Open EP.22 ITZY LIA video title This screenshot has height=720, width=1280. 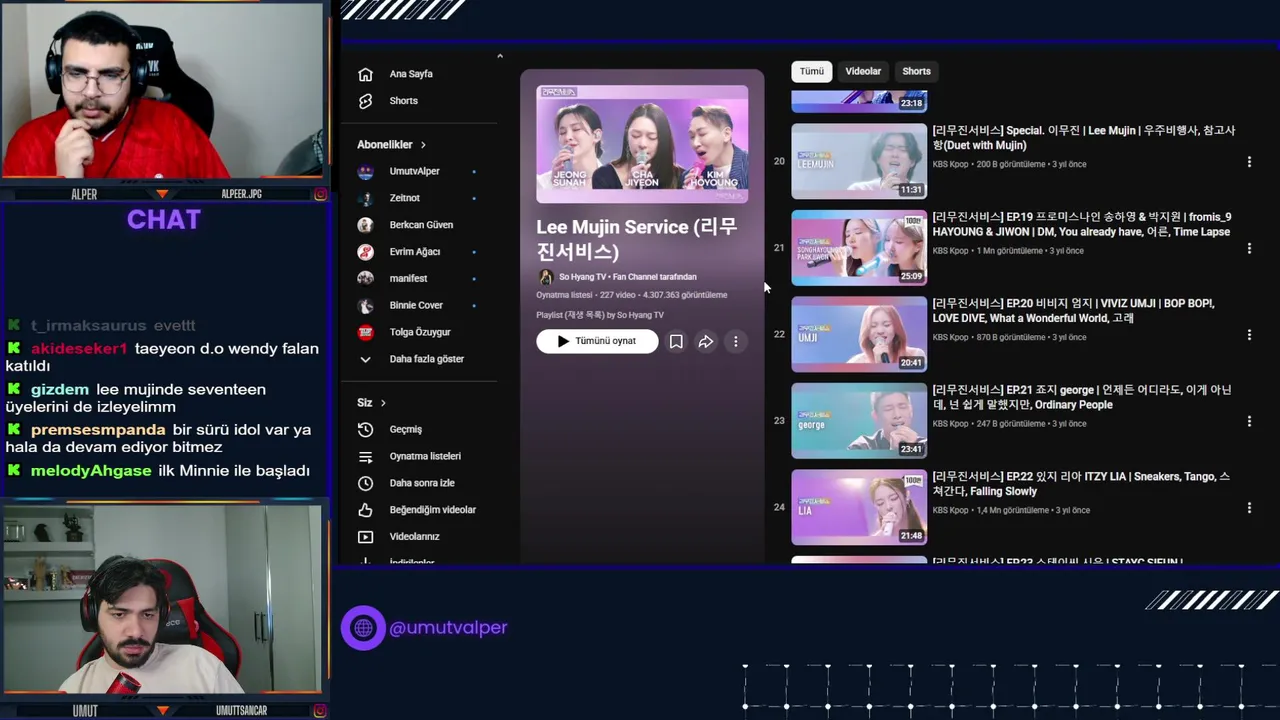(x=1082, y=484)
